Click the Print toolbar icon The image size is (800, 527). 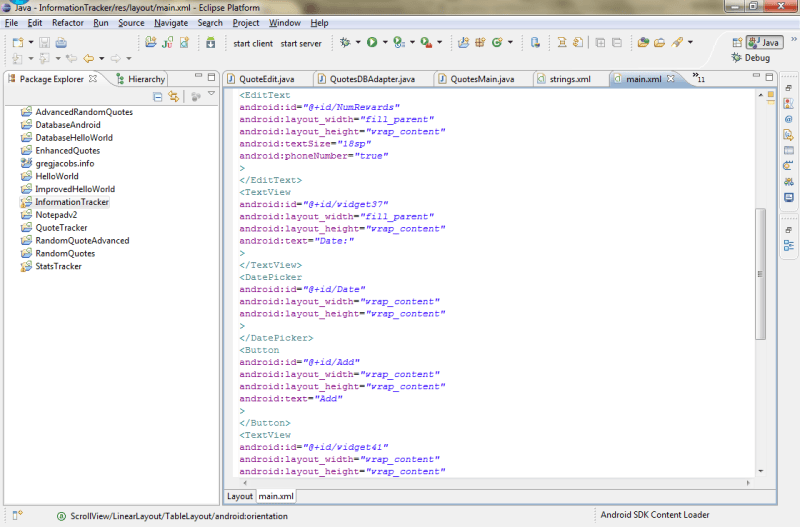pyautogui.click(x=61, y=42)
